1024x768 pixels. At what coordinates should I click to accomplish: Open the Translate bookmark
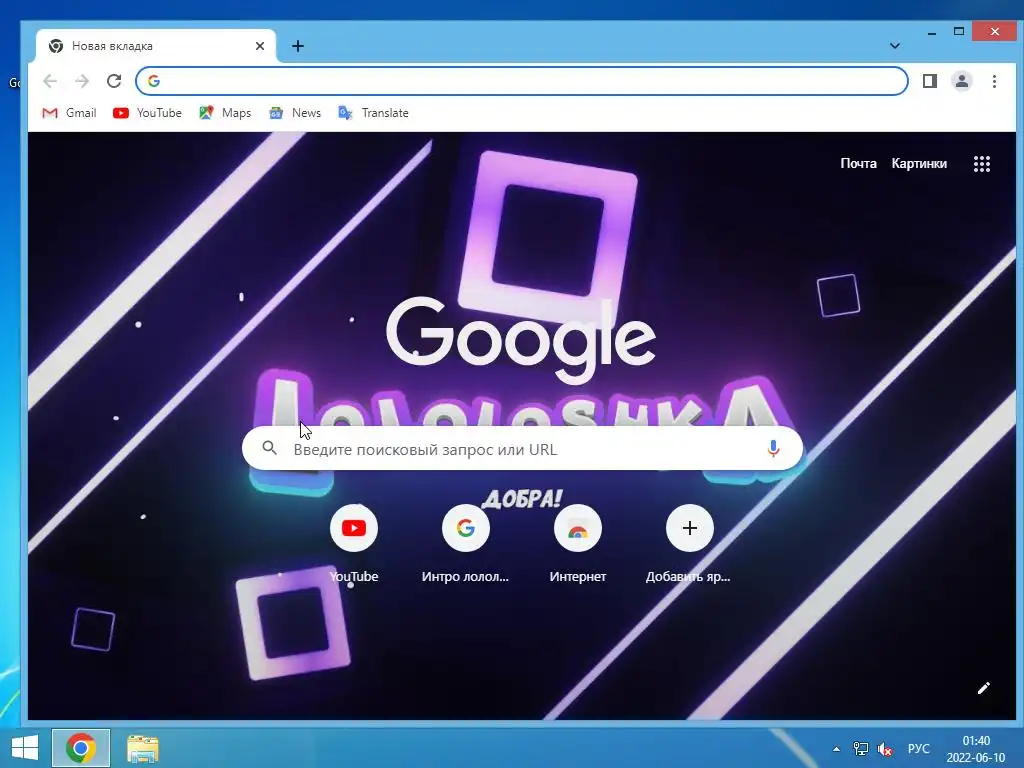[374, 113]
